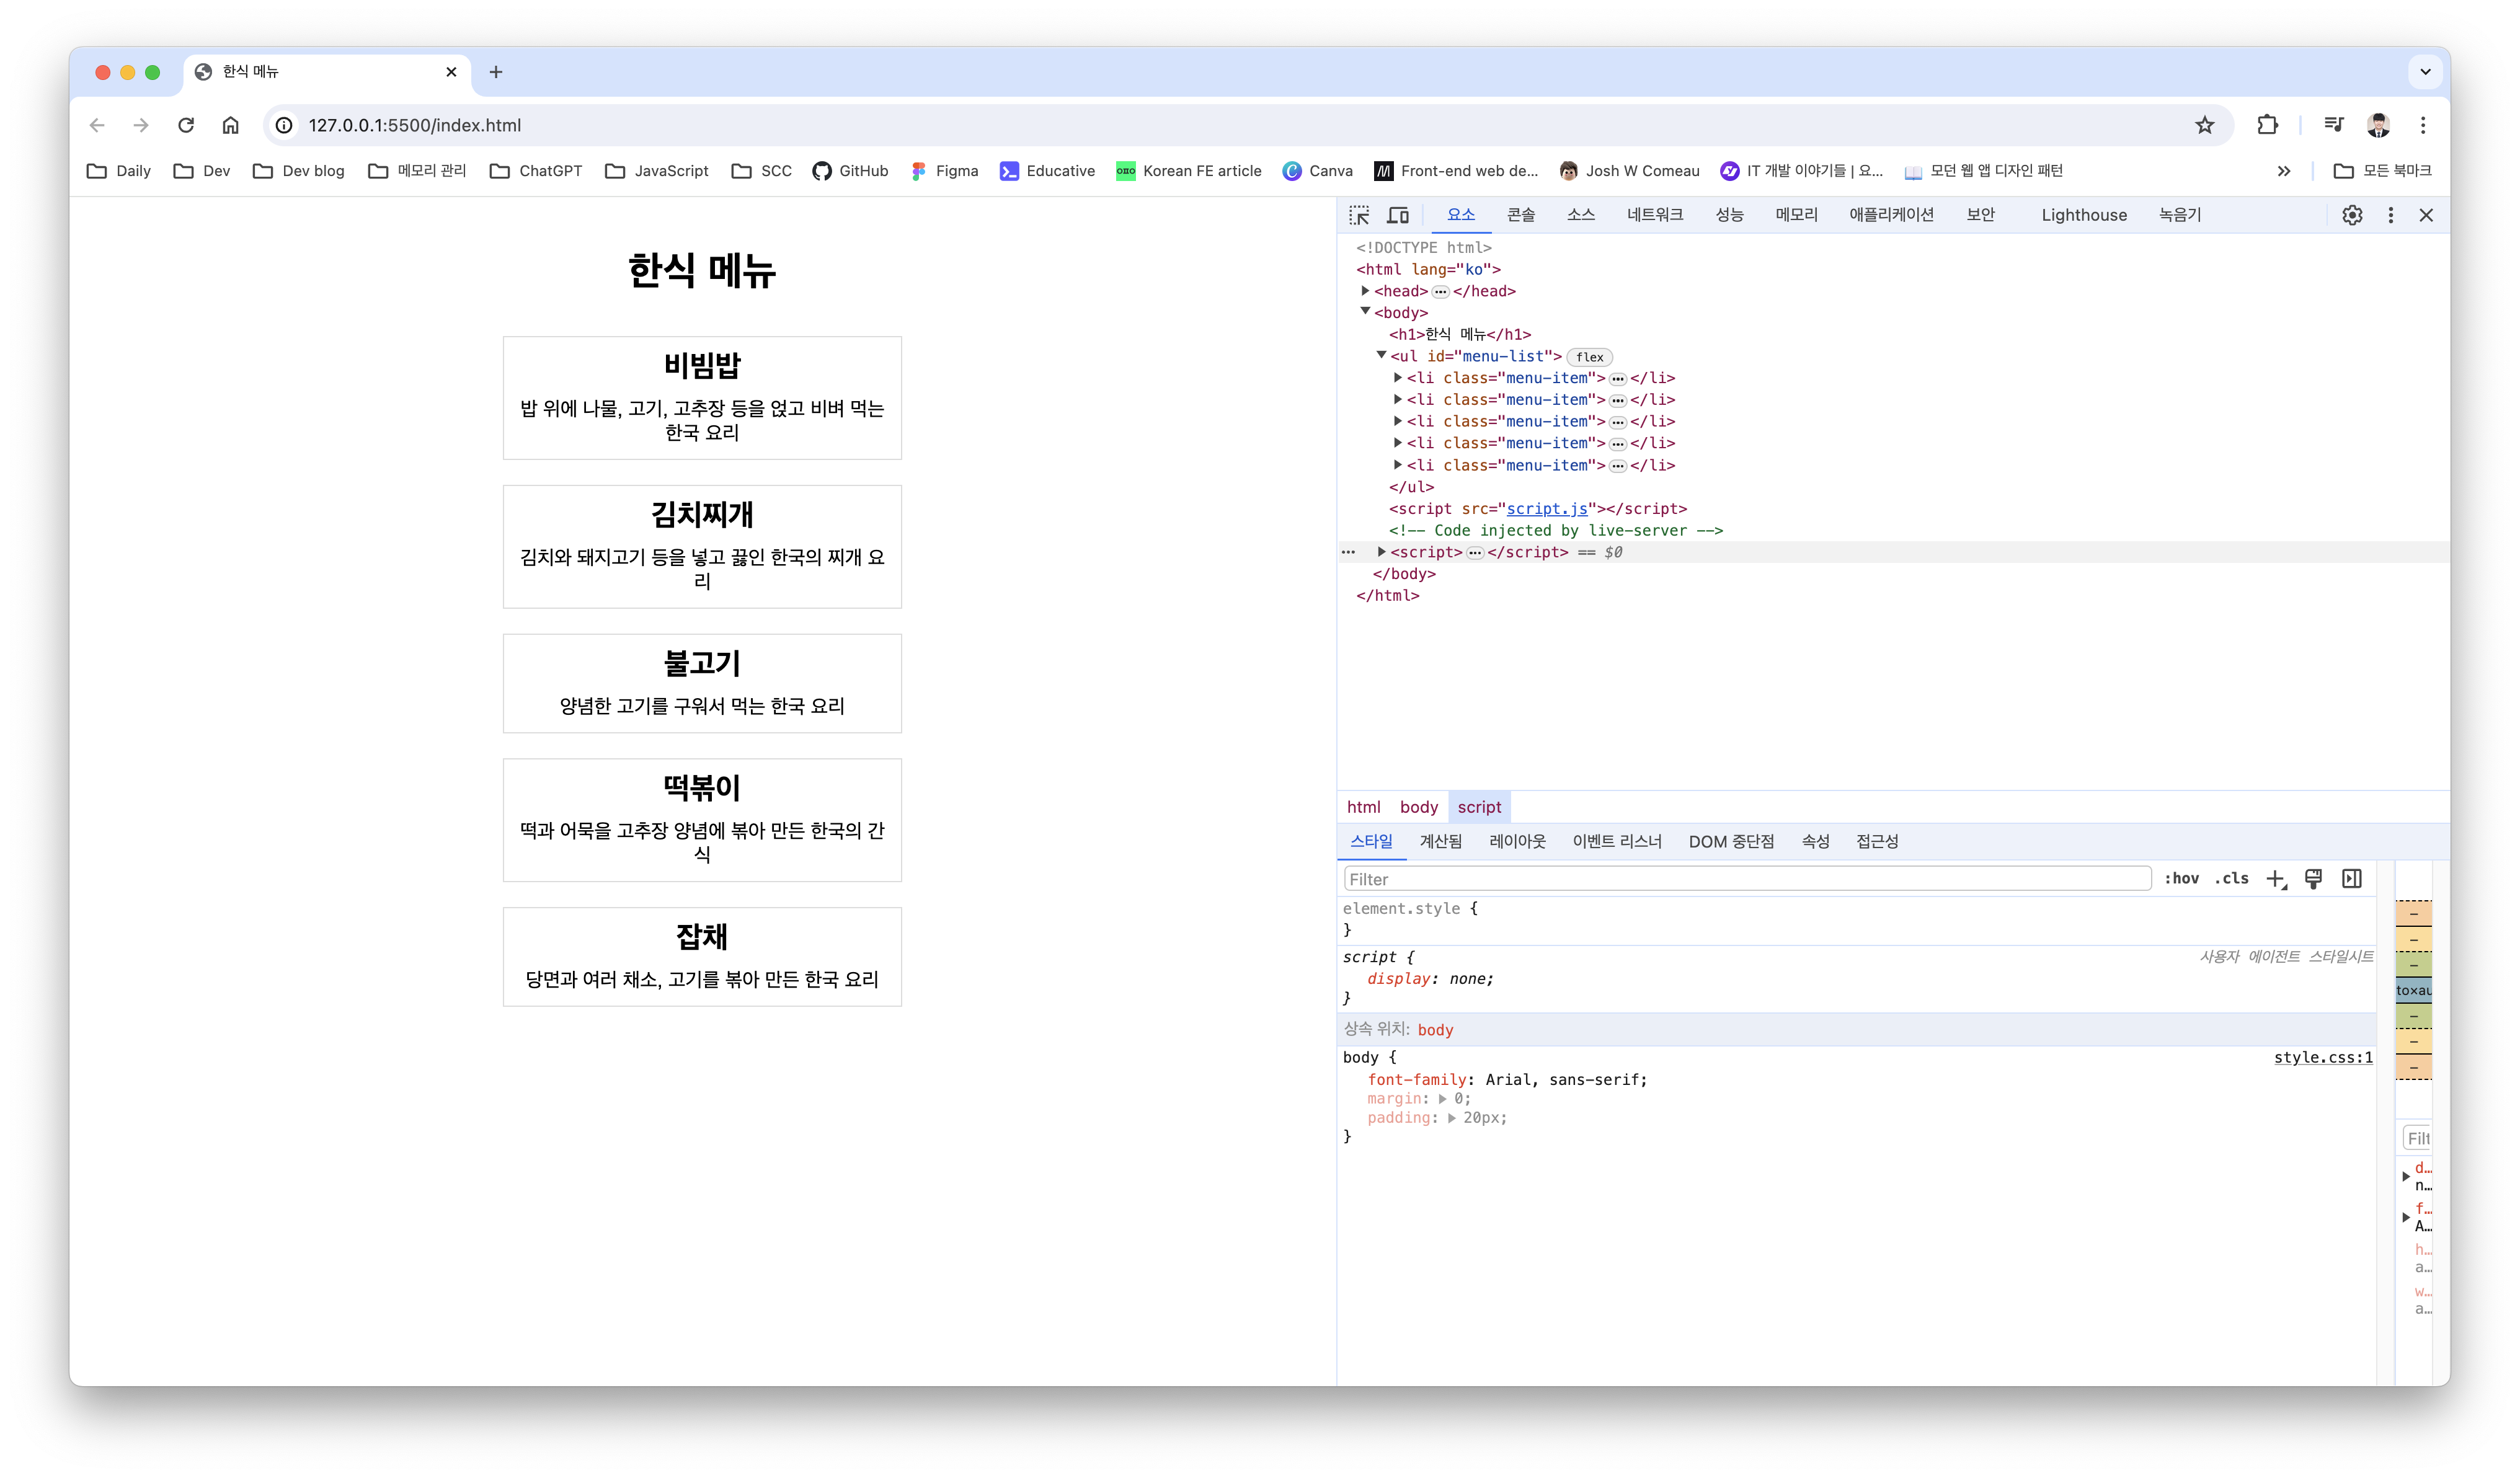Open media controls icon
2520x1478 pixels.
(x=2334, y=125)
